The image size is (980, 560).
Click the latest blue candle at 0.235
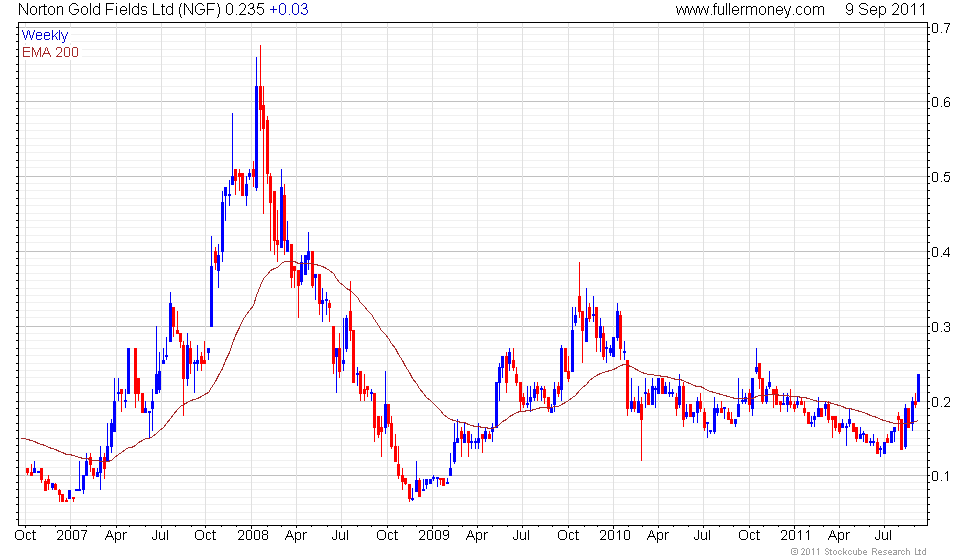(918, 388)
